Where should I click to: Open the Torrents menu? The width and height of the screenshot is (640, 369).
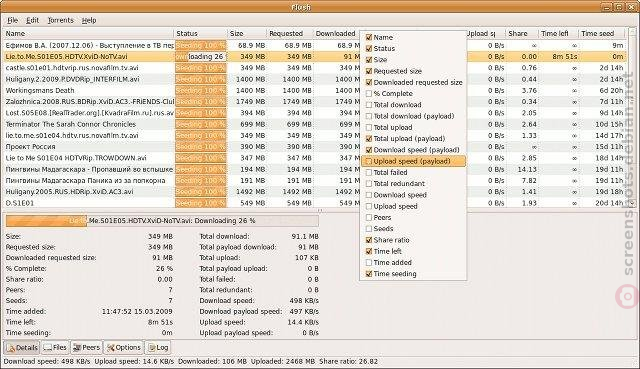[60, 20]
